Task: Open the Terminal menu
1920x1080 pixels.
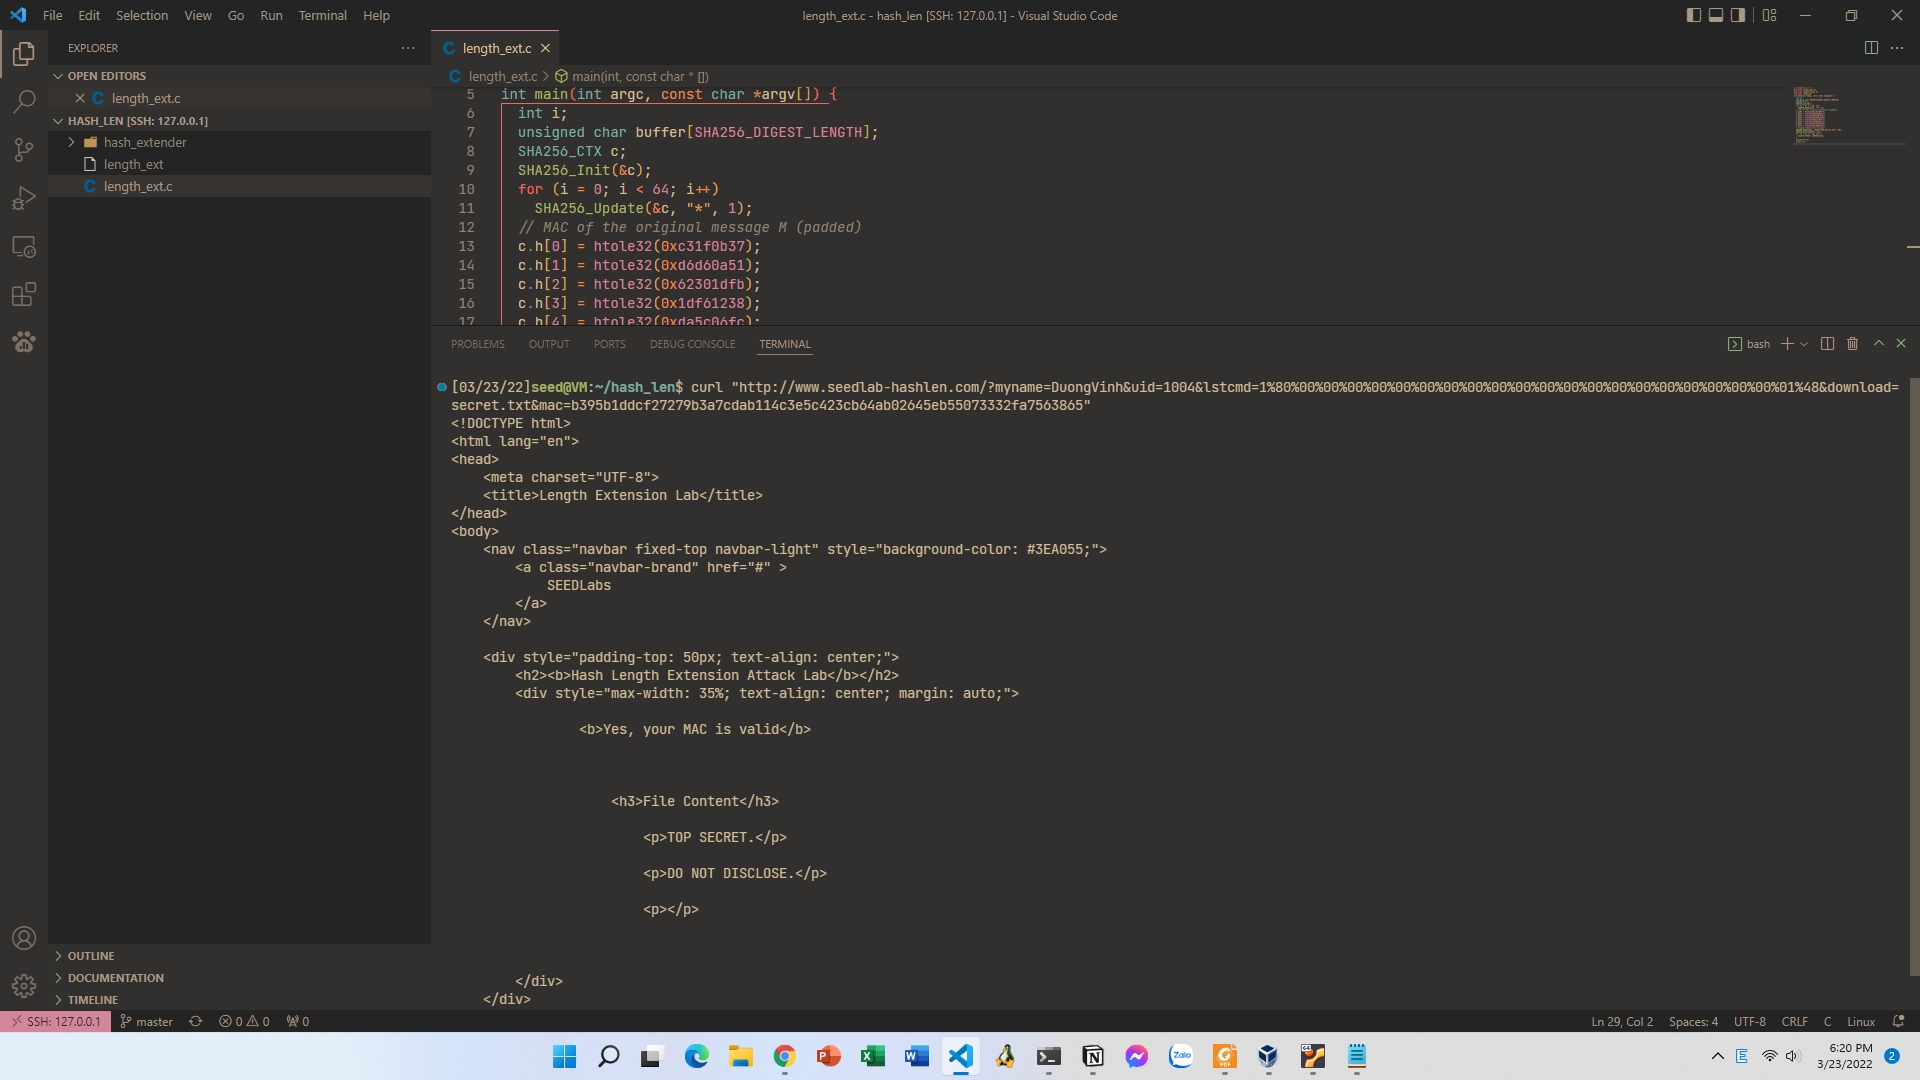Action: (322, 15)
